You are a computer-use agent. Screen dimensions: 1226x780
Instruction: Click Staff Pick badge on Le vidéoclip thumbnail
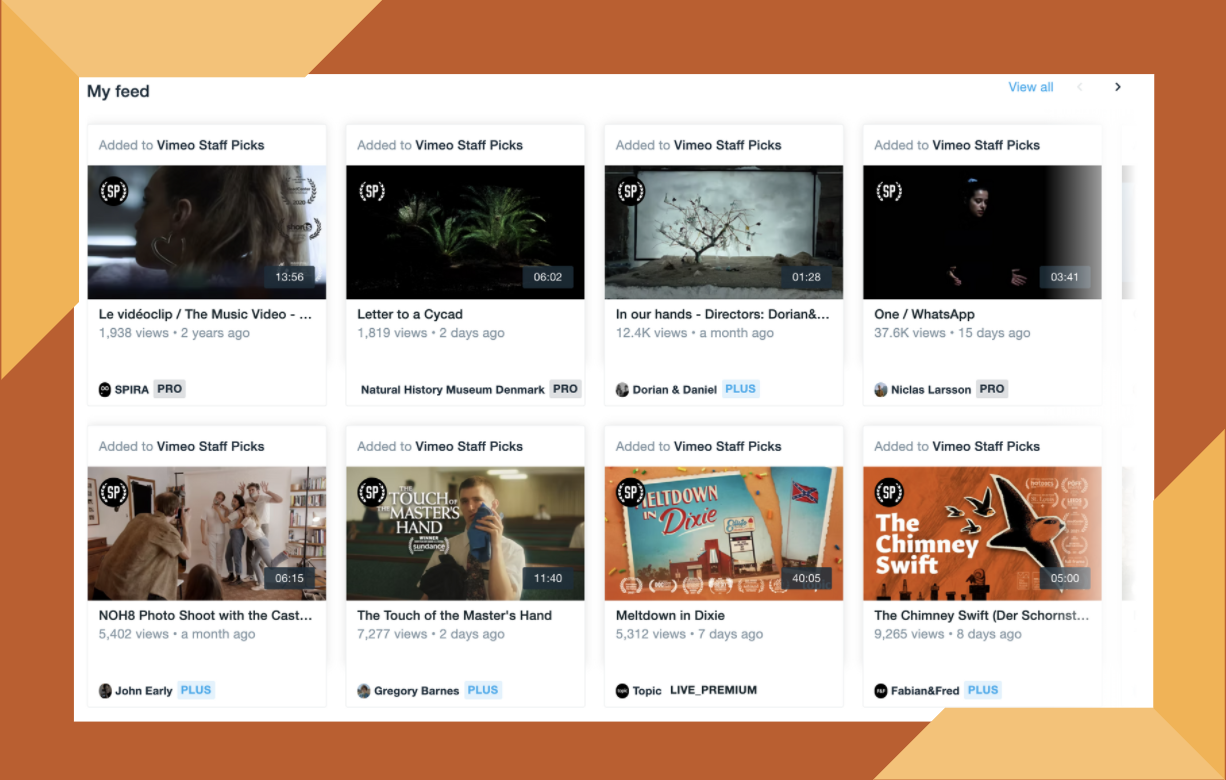point(113,191)
